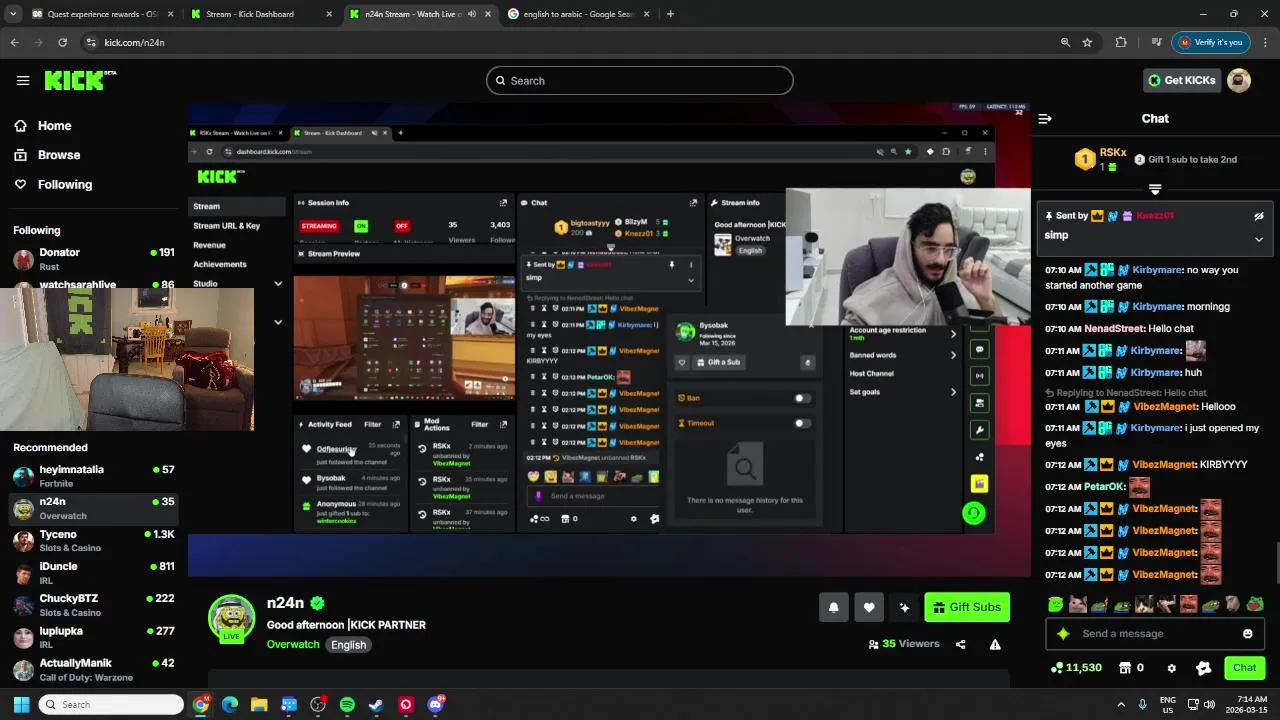The image size is (1280, 720).
Task: Click the KICK beta logo
Action: click(80, 80)
